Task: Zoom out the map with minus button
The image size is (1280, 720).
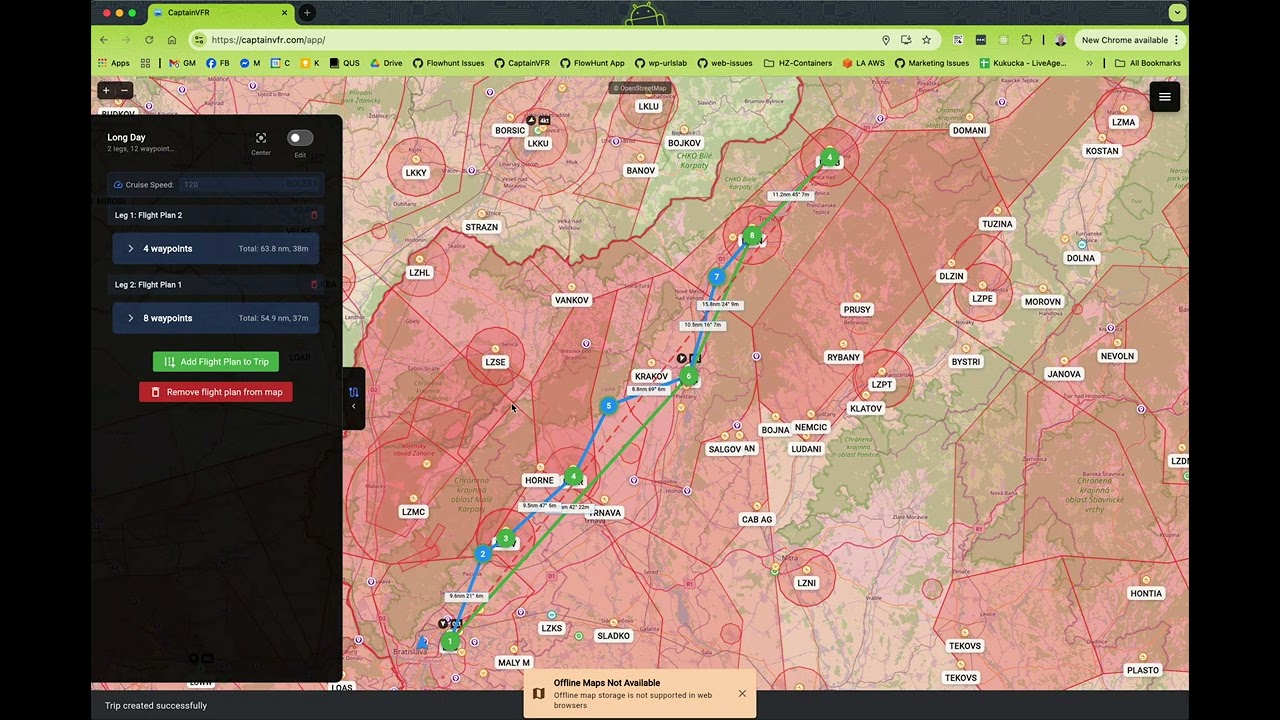Action: [125, 90]
